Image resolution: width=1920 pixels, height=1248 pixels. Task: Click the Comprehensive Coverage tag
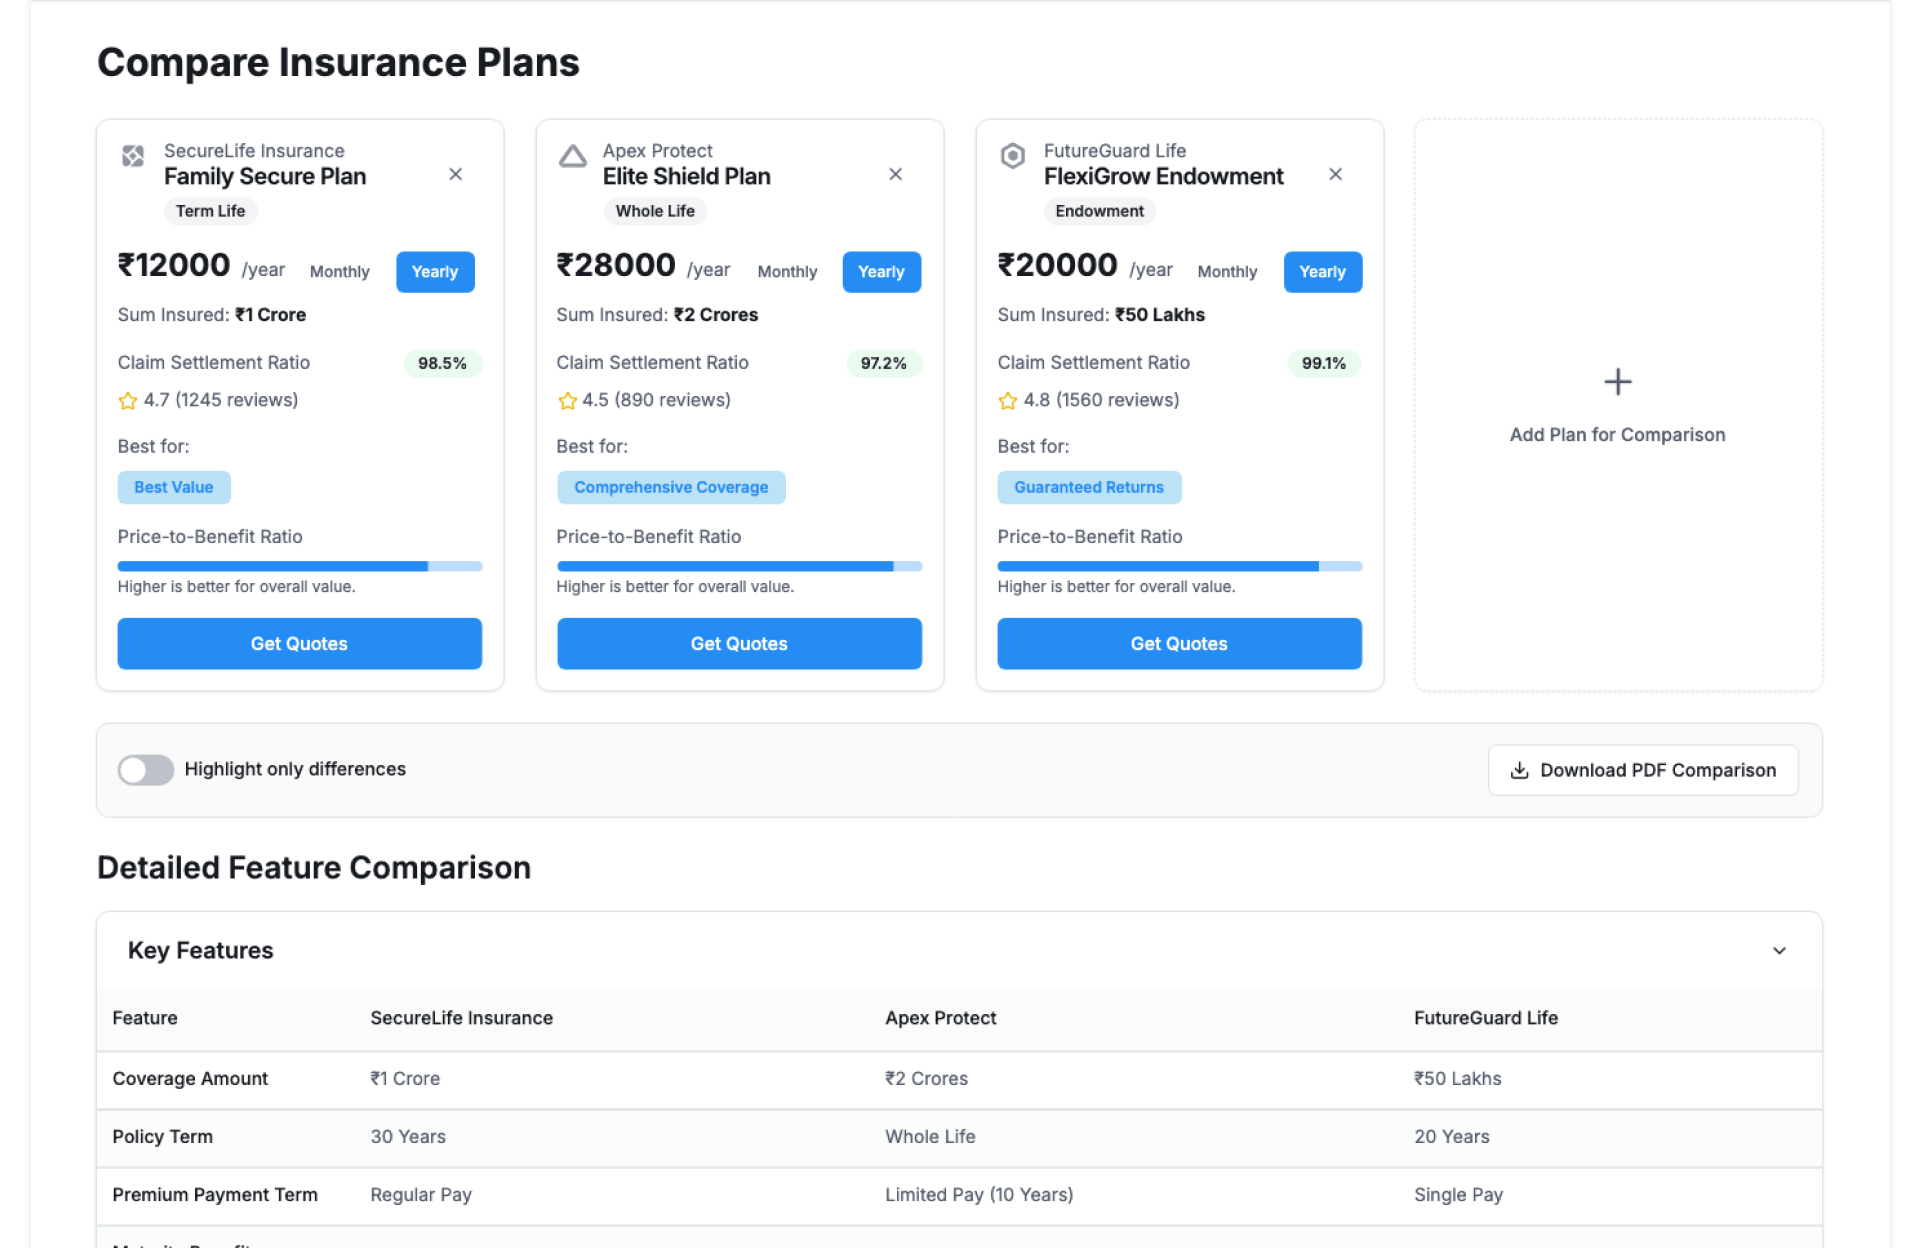671,488
